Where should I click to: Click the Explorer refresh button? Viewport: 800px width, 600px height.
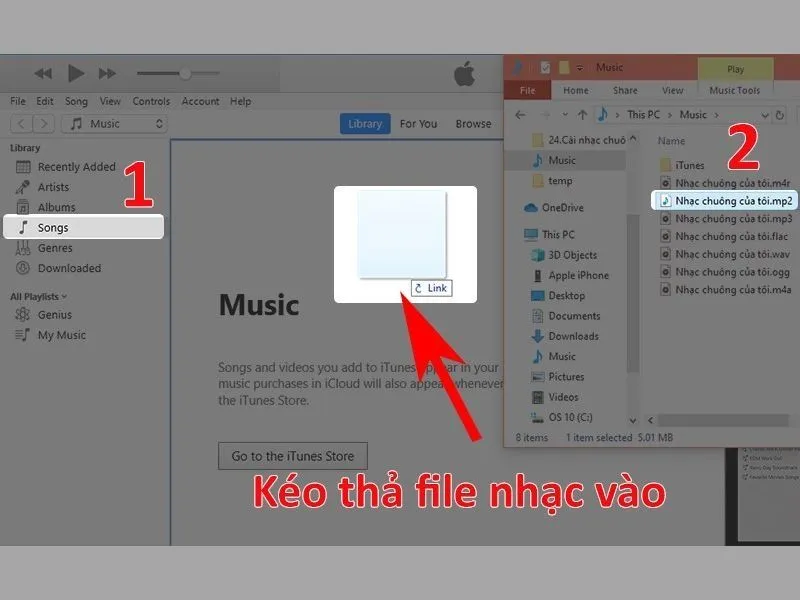coord(780,115)
